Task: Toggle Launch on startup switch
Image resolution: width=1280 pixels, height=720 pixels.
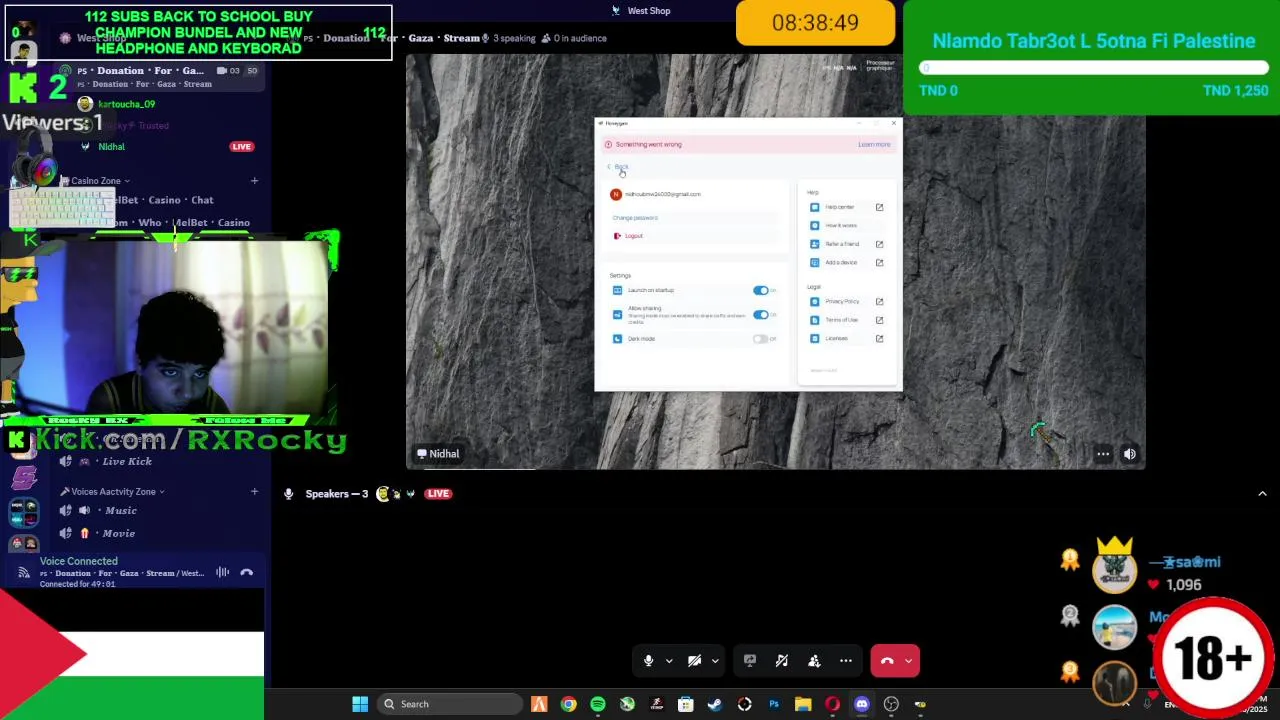Action: pyautogui.click(x=761, y=291)
